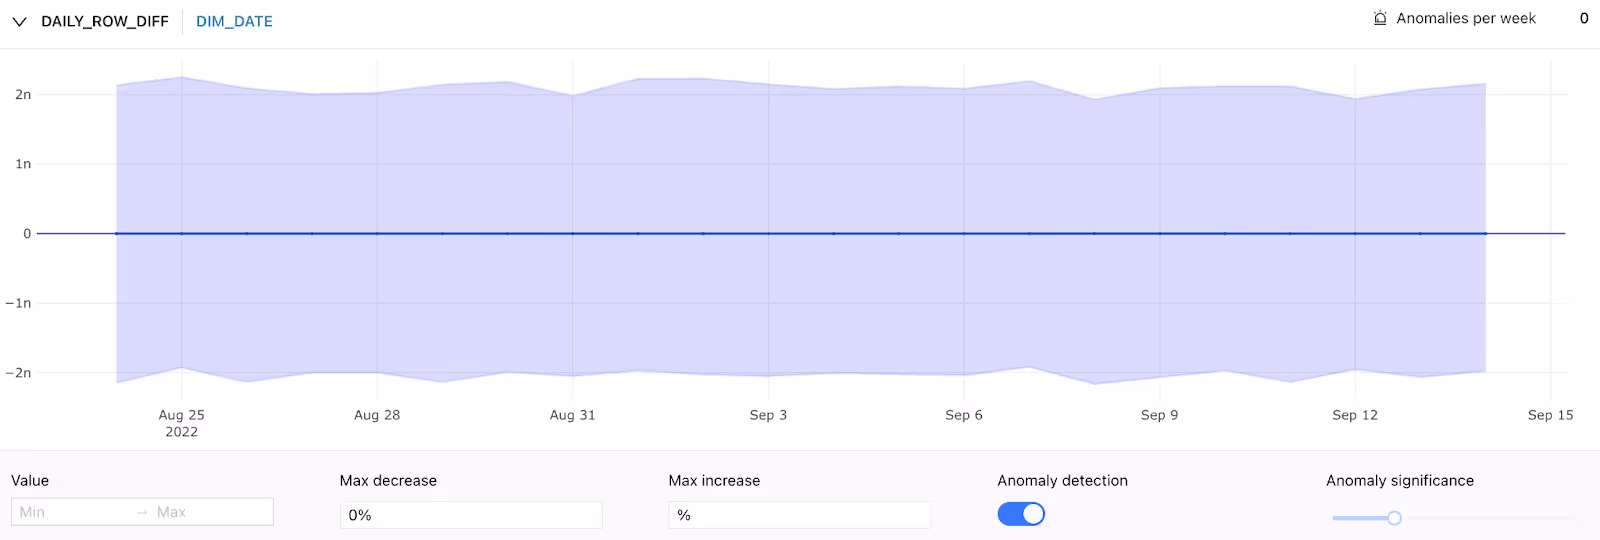Toggle the Anomaly detection switch off
Screen dimensions: 1600x540
1021,514
